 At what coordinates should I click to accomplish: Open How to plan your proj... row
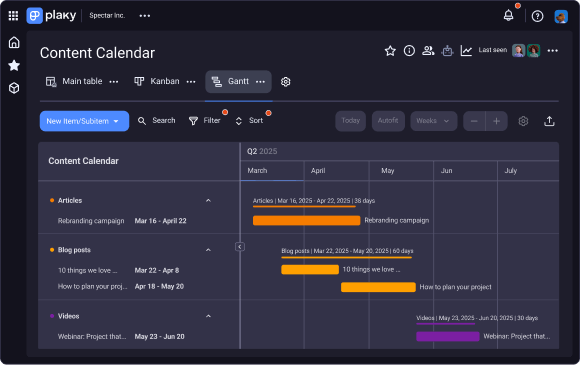[x=92, y=287]
